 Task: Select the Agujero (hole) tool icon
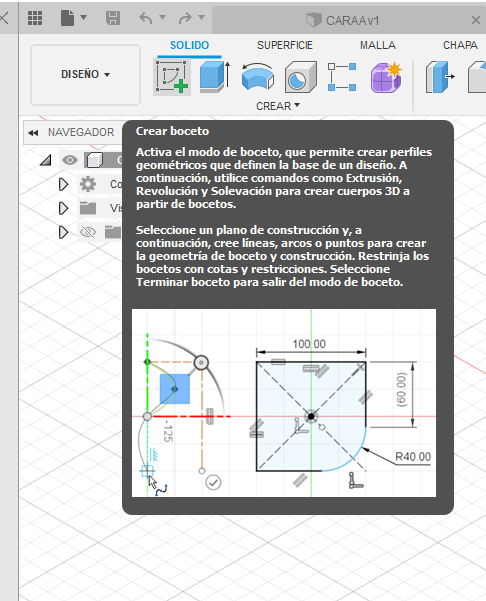point(300,77)
